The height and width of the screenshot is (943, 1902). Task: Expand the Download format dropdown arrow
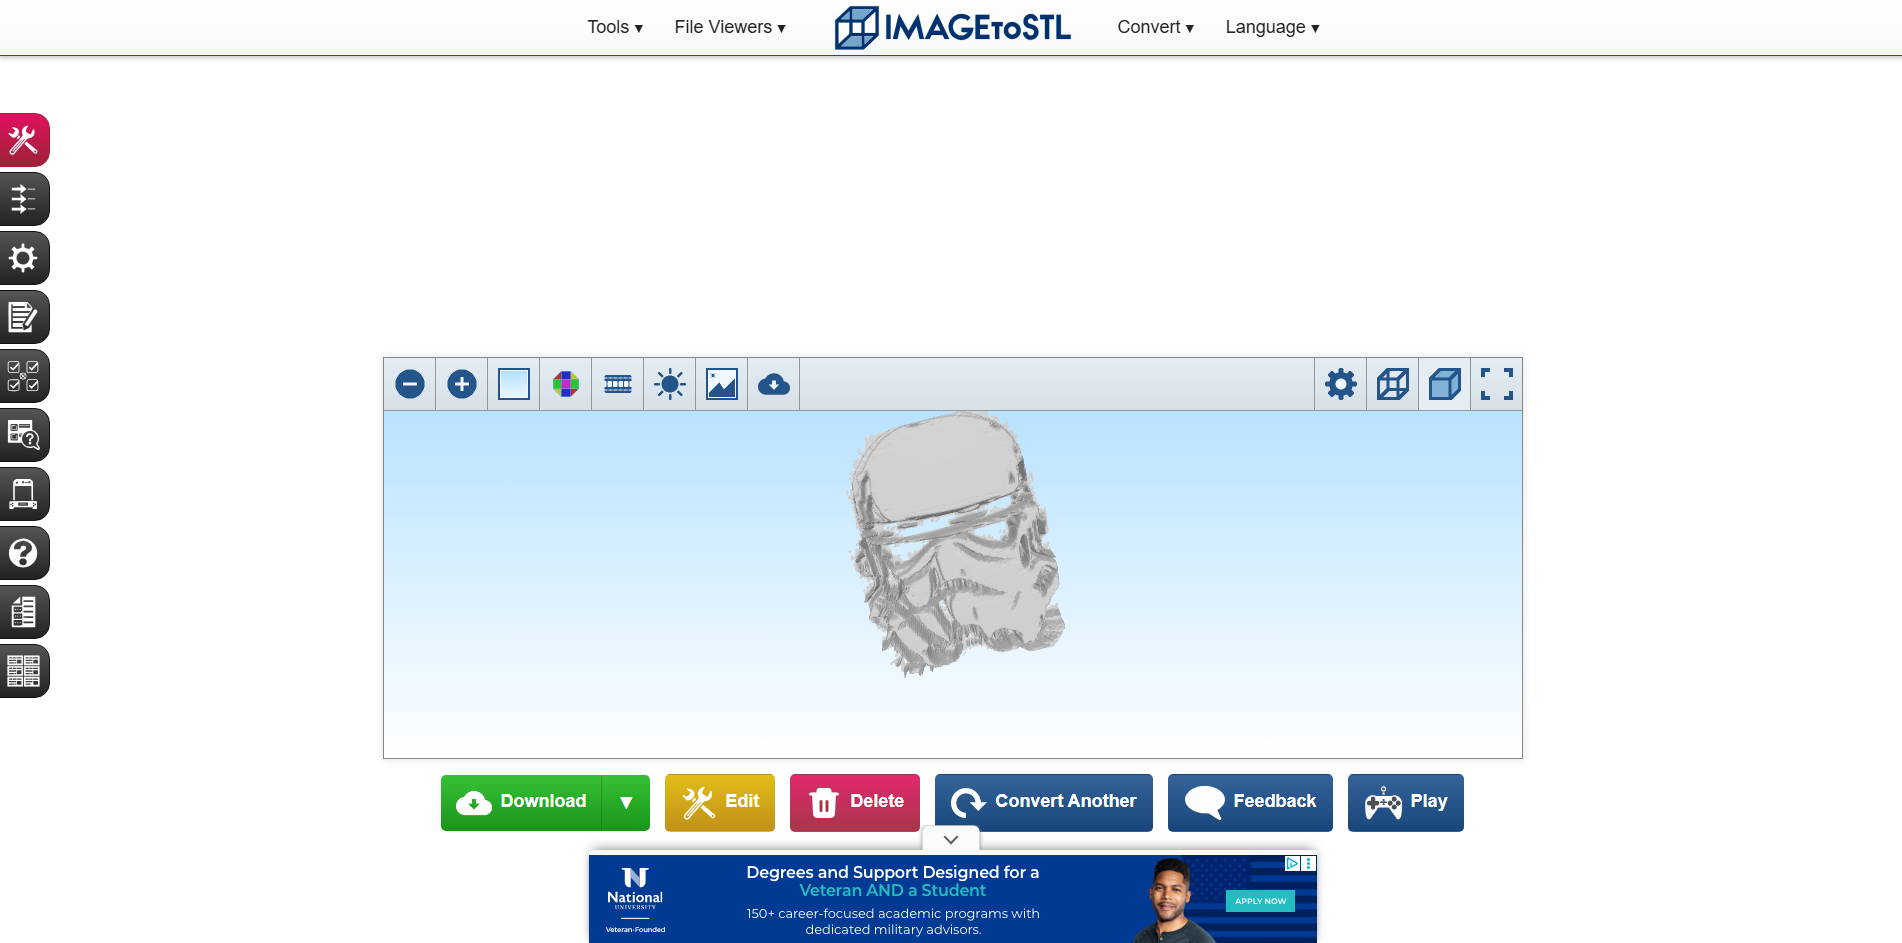click(626, 802)
